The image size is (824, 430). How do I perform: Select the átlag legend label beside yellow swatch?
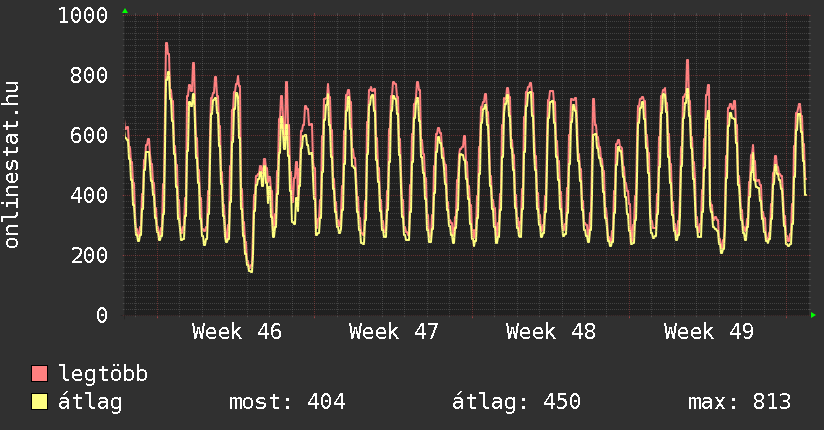coord(90,402)
